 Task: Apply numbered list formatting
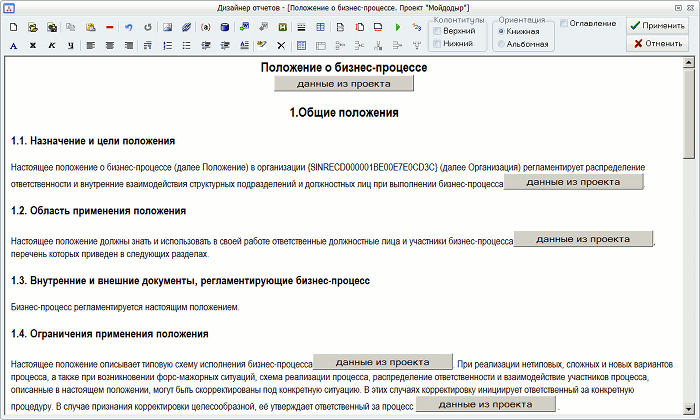pyautogui.click(x=167, y=46)
